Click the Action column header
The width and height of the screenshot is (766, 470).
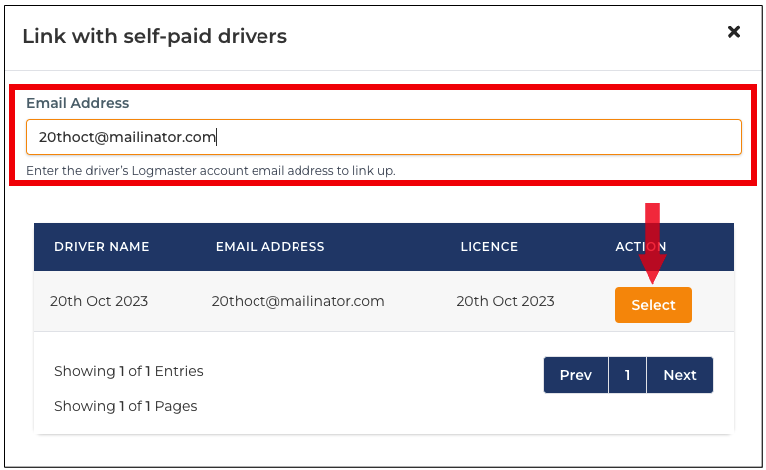(x=640, y=247)
